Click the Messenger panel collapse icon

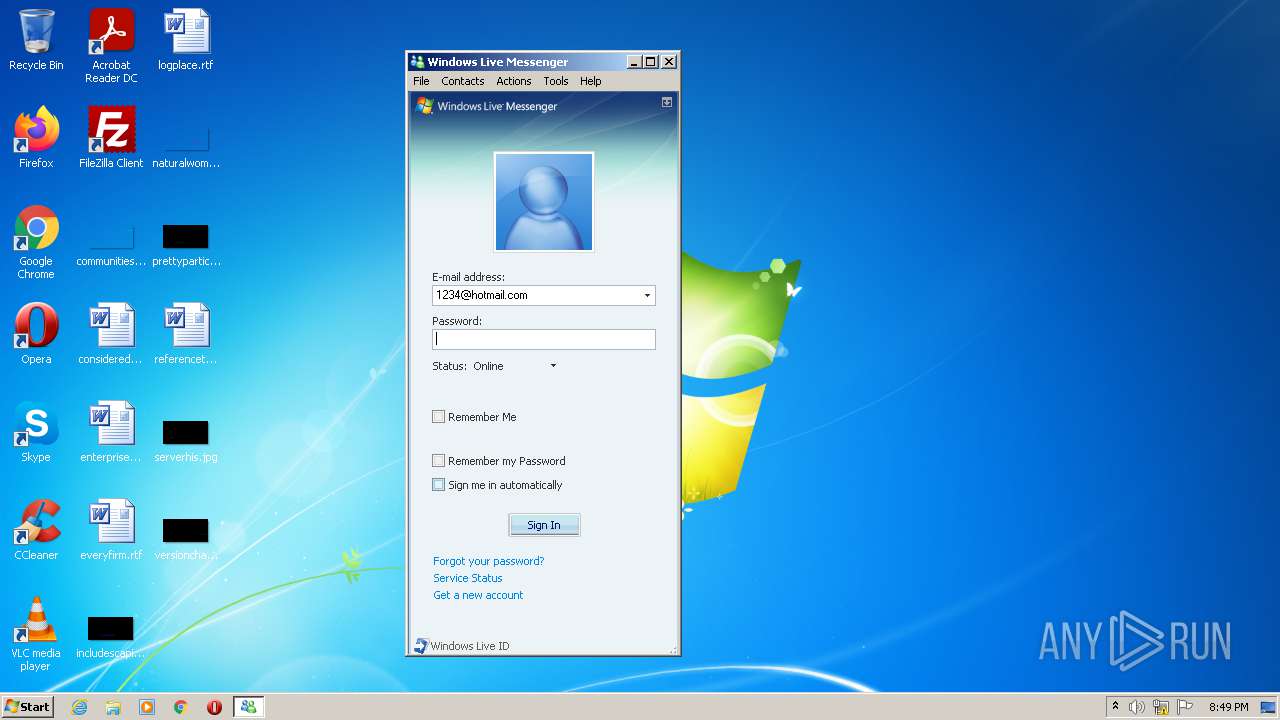667,102
